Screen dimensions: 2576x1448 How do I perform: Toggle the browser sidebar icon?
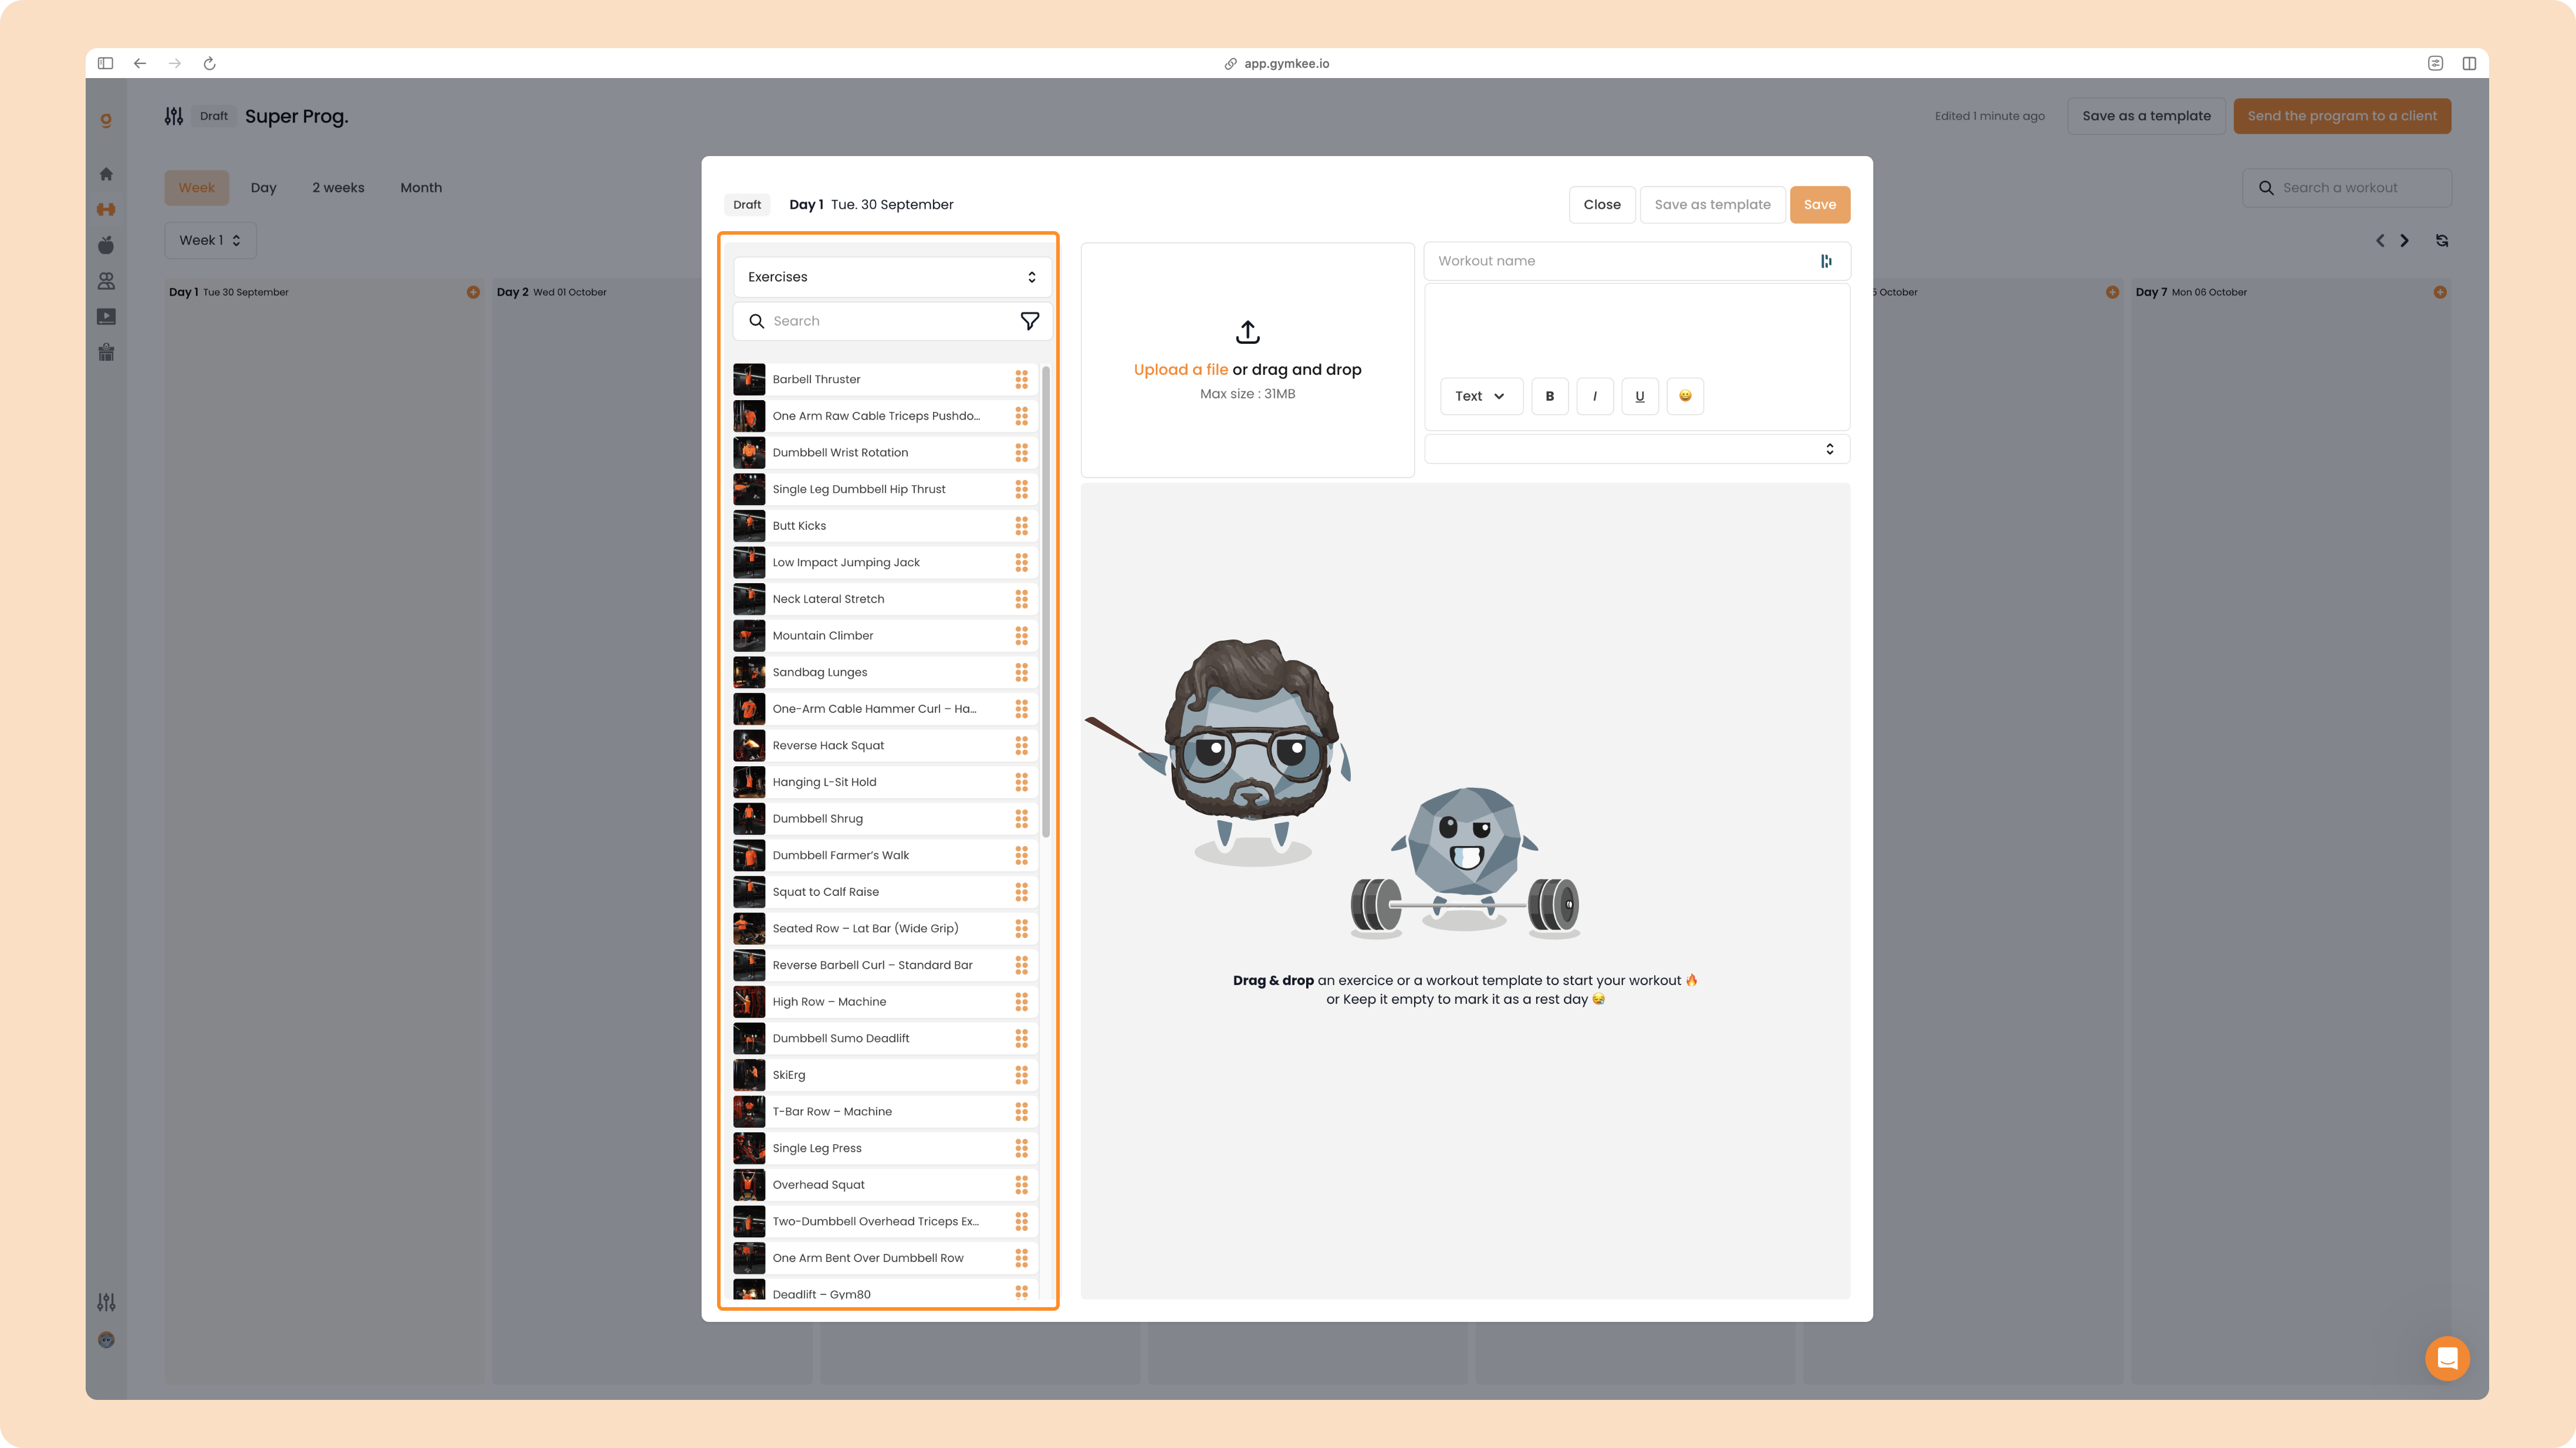coord(105,63)
